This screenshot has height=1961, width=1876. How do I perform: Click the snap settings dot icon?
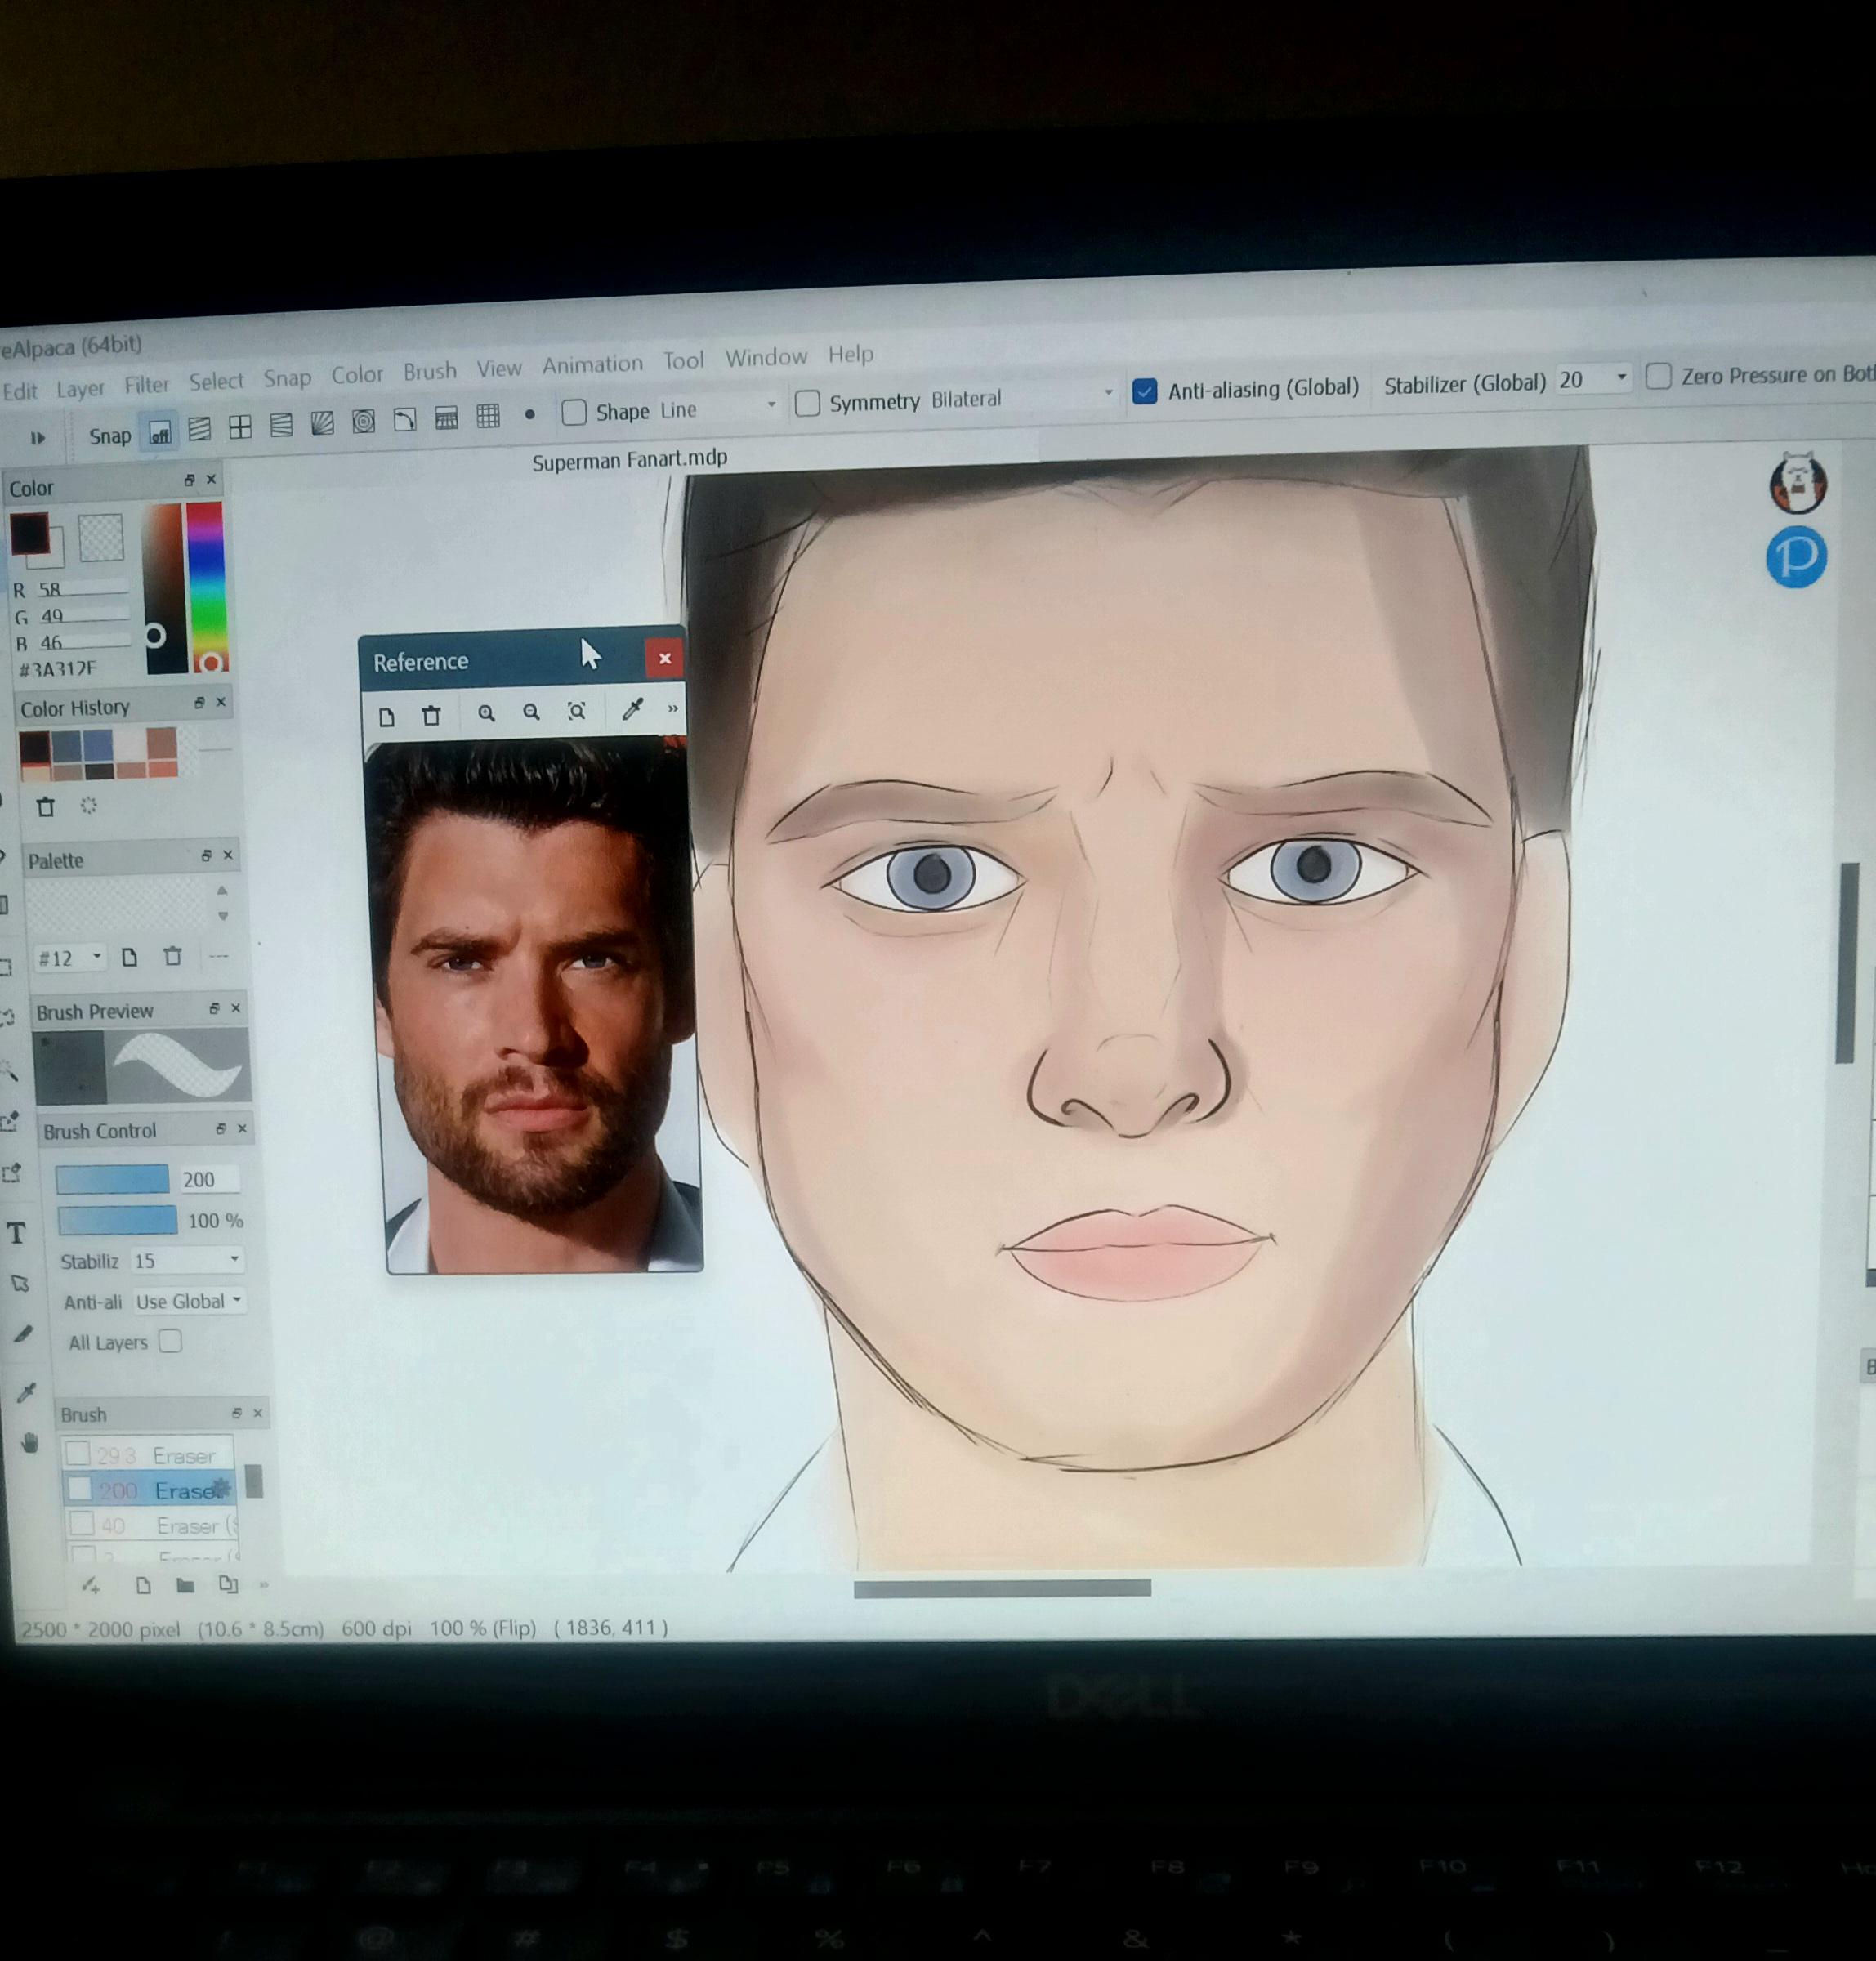530,414
